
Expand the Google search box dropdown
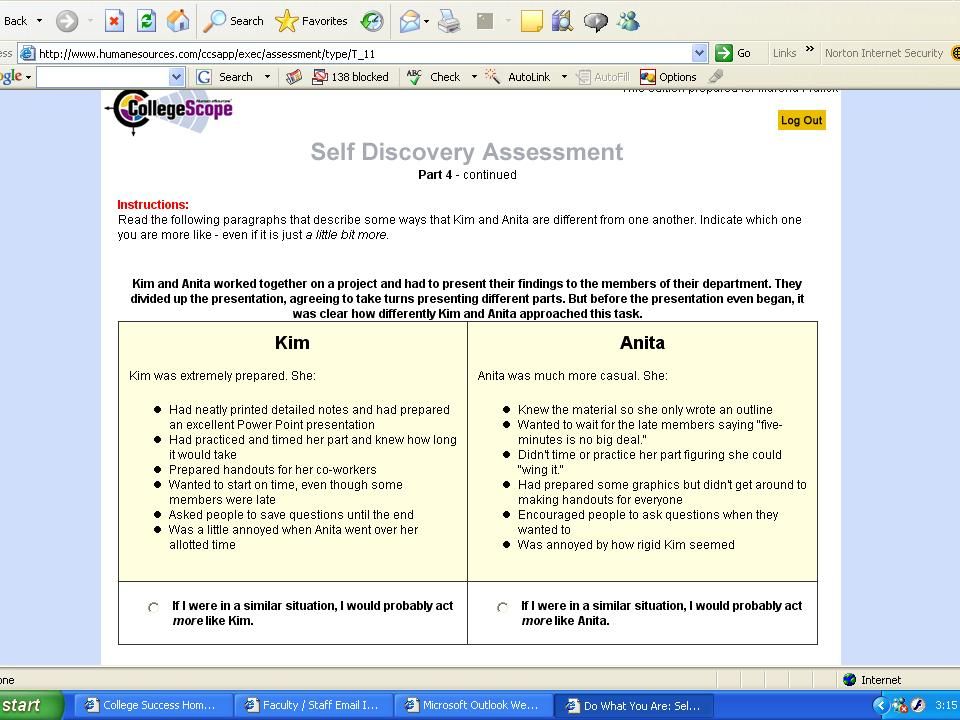pos(176,77)
